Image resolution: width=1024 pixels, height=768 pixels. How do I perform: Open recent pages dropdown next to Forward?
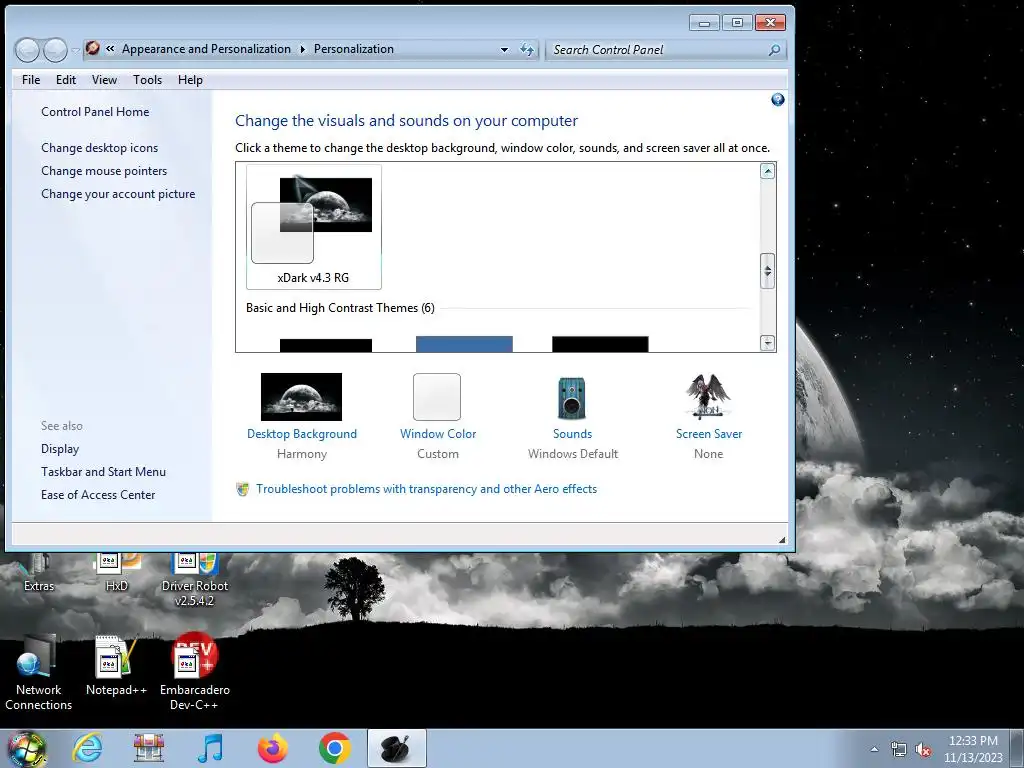click(x=75, y=50)
